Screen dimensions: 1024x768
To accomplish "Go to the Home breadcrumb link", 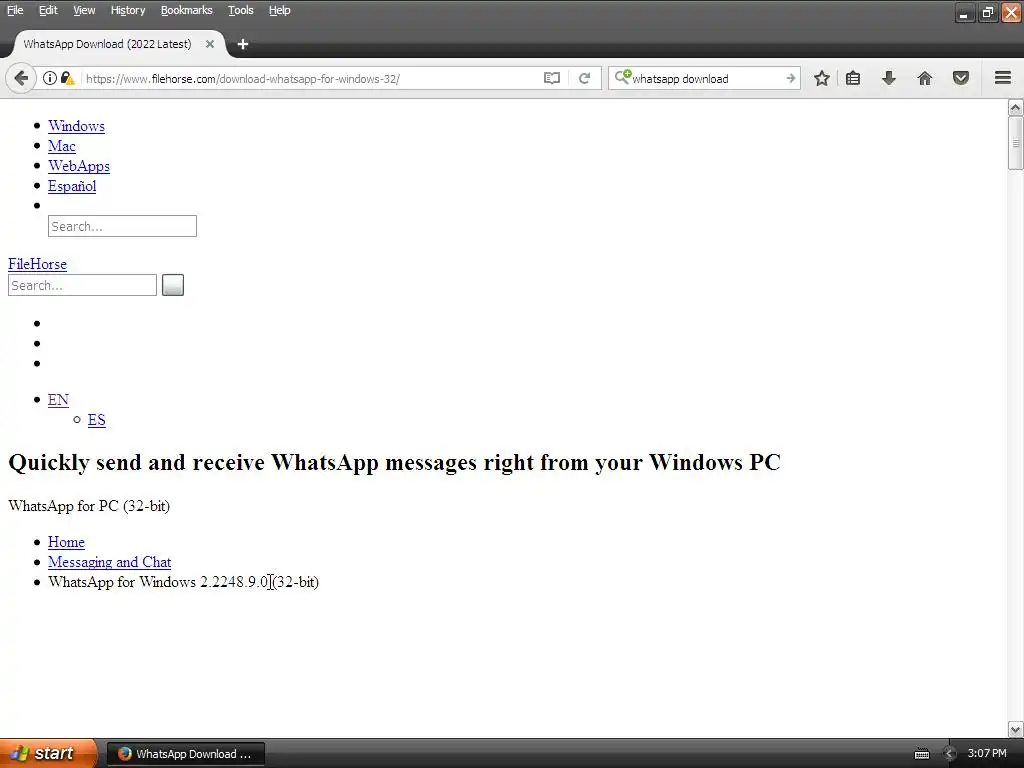I will coord(66,542).
